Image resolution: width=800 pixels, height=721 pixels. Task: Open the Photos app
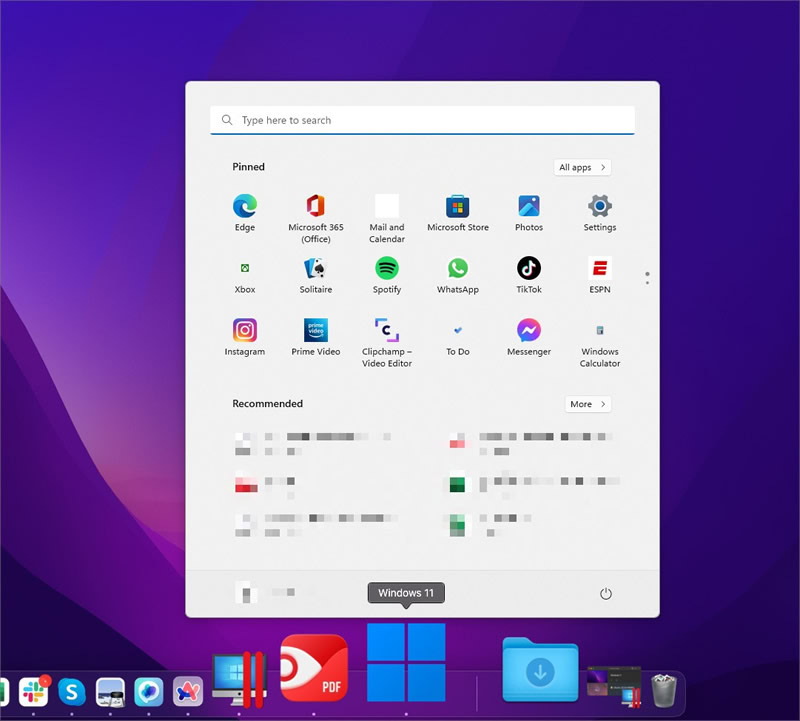529,206
